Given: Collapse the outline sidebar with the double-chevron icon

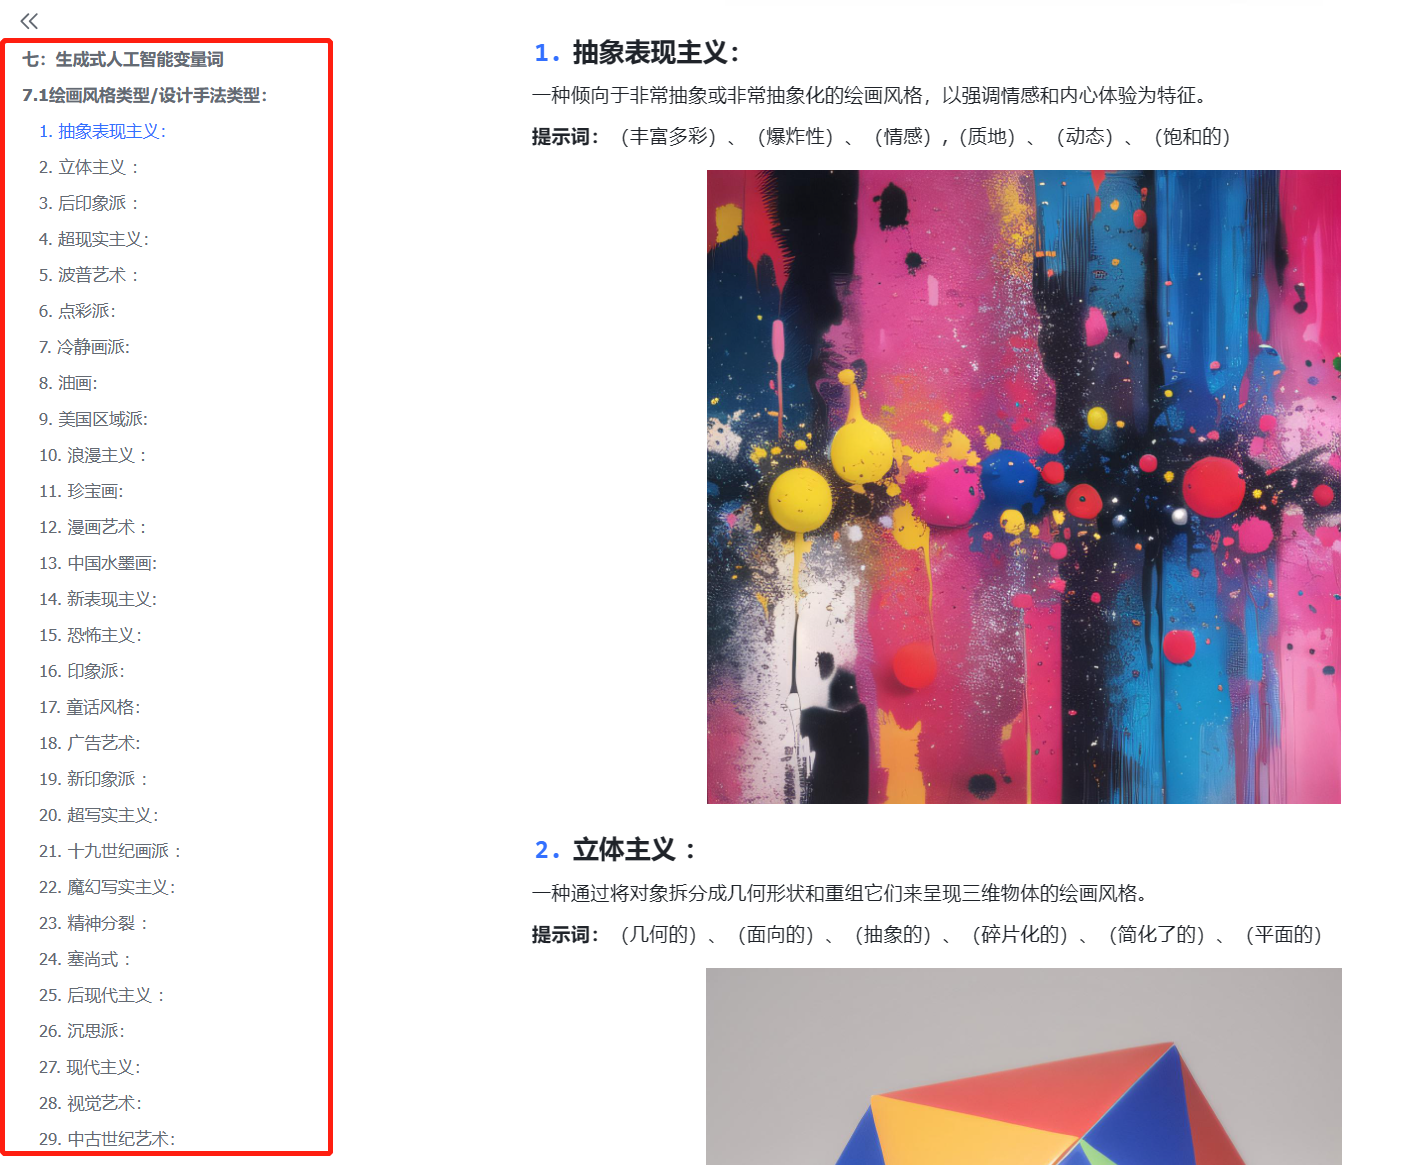Looking at the screenshot, I should pos(29,20).
